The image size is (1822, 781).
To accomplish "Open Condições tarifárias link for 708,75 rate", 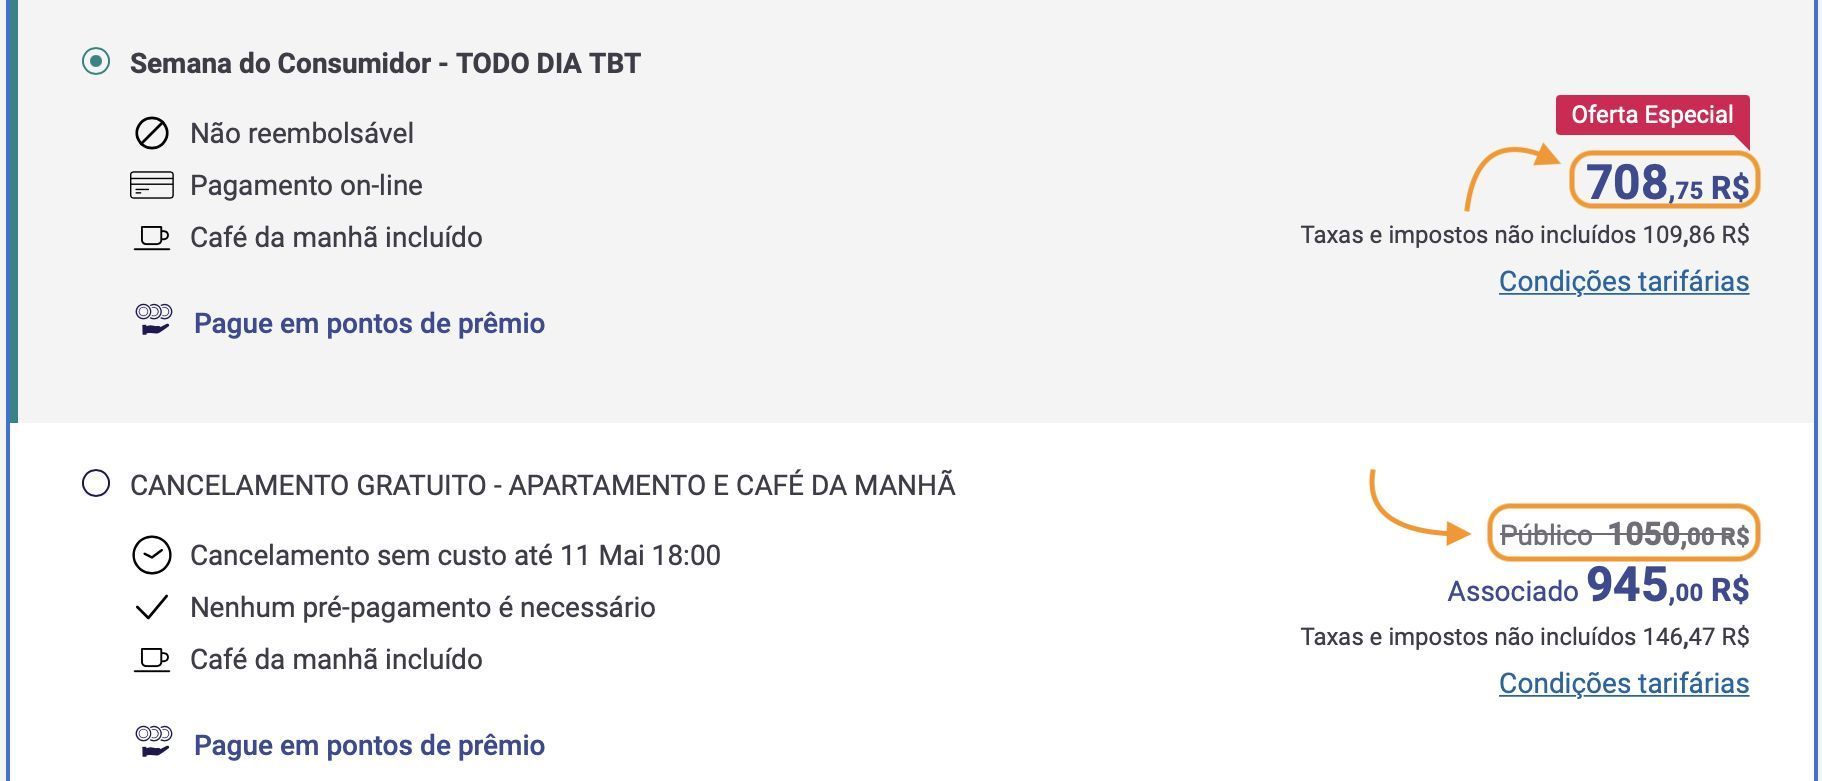I will [x=1623, y=281].
